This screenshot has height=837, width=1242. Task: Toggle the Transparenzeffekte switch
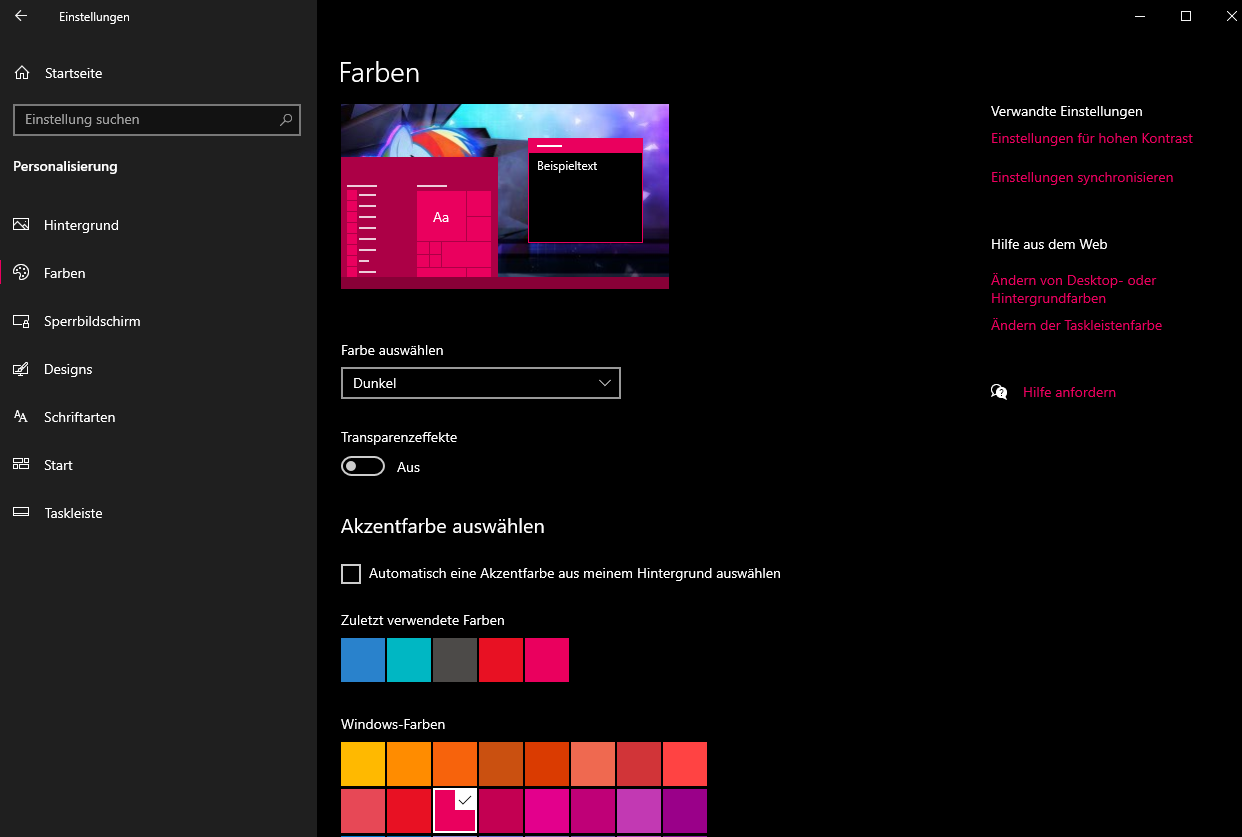point(363,466)
